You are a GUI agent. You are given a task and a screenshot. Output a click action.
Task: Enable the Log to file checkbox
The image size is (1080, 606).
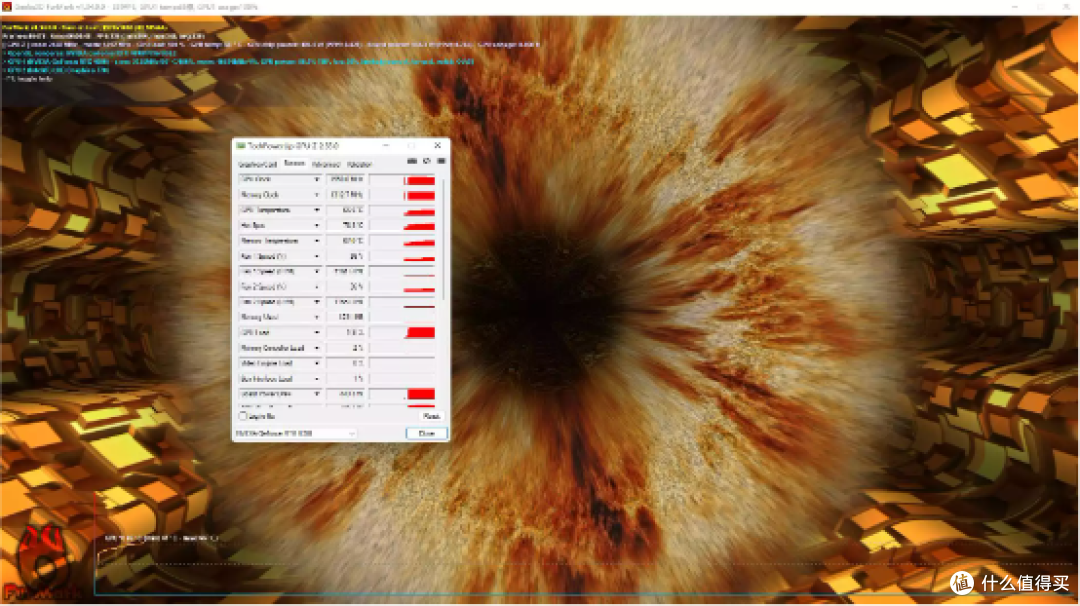tap(242, 417)
